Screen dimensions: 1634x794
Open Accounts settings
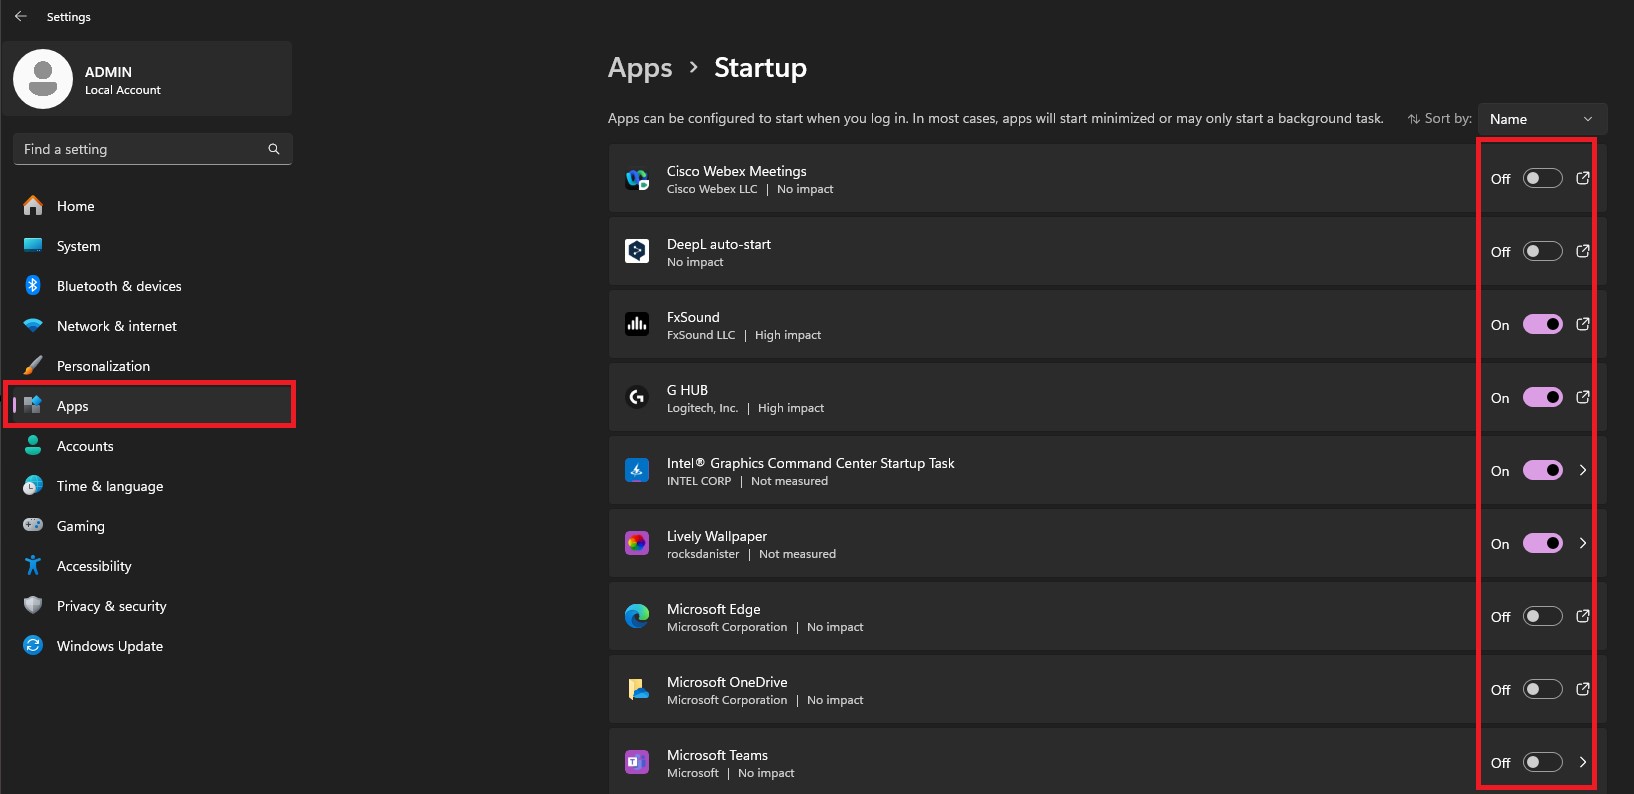click(152, 446)
